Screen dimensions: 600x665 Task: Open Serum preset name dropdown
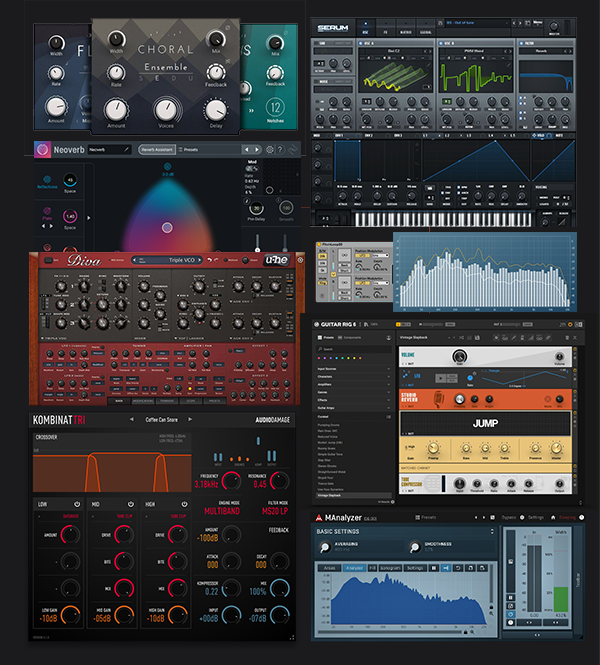click(x=477, y=23)
